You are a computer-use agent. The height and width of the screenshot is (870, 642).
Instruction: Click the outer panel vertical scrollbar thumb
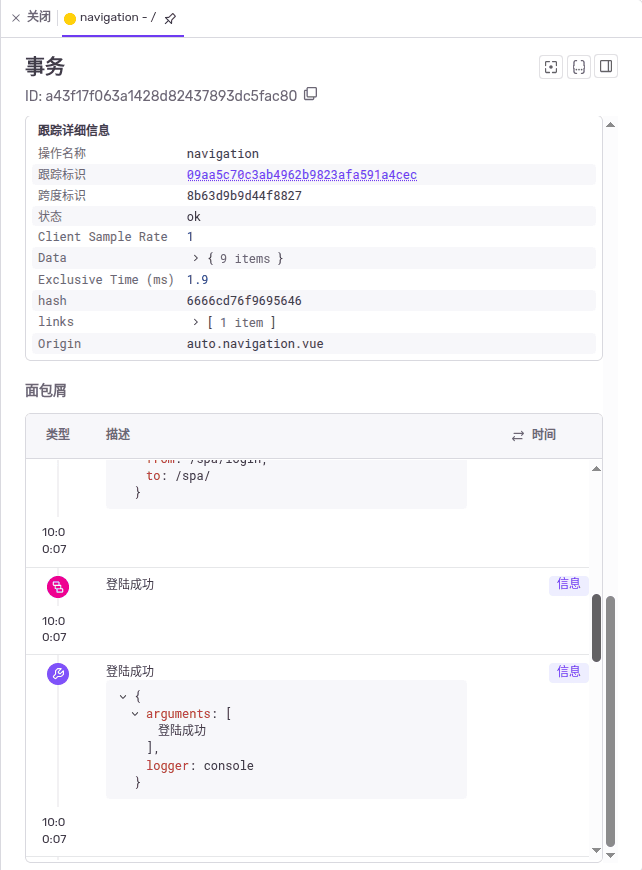(x=610, y=720)
